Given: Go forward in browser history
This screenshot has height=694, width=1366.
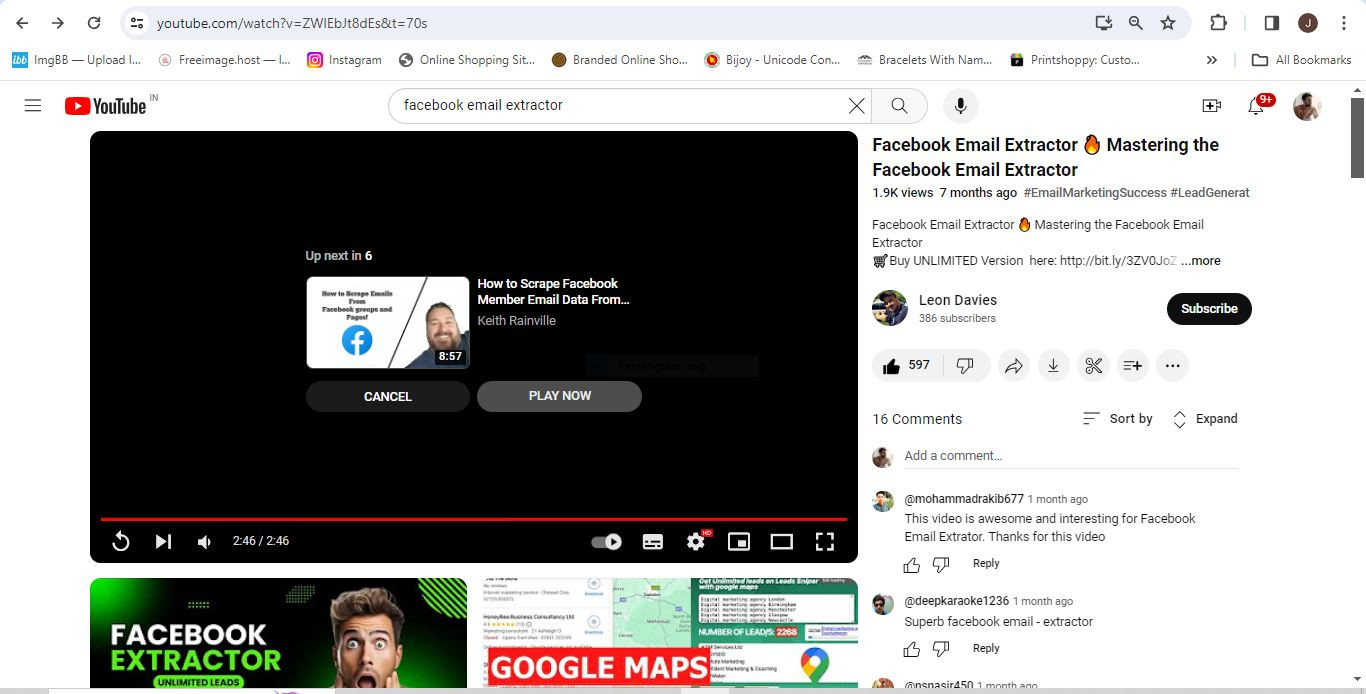Looking at the screenshot, I should coord(58,23).
